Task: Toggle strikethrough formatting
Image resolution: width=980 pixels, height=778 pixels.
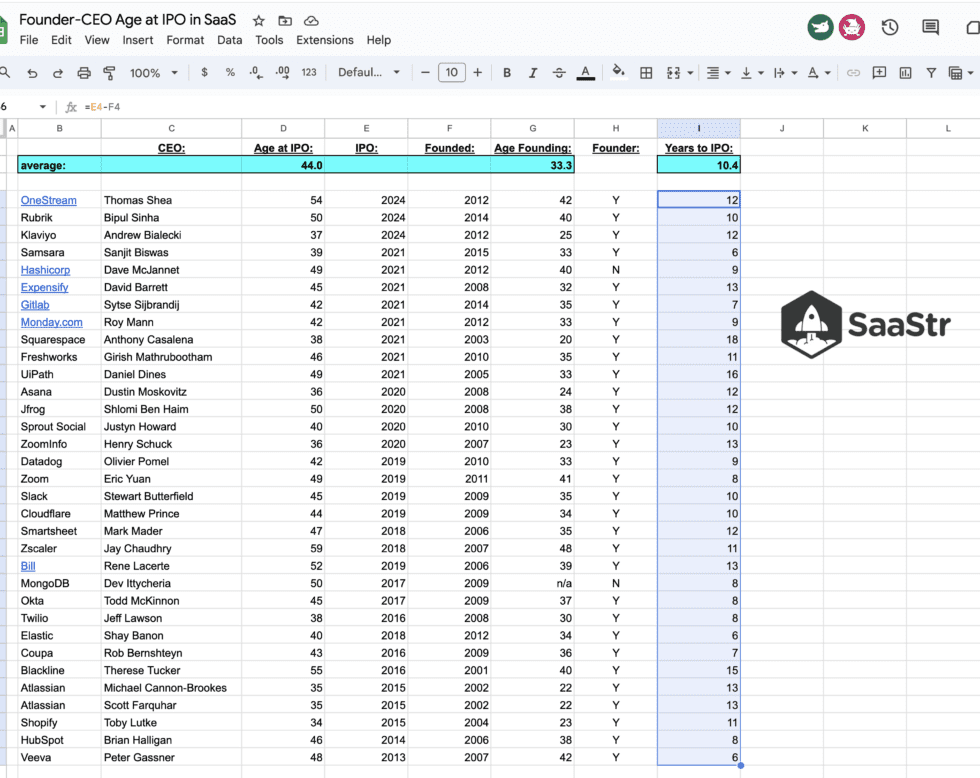Action: (x=559, y=73)
